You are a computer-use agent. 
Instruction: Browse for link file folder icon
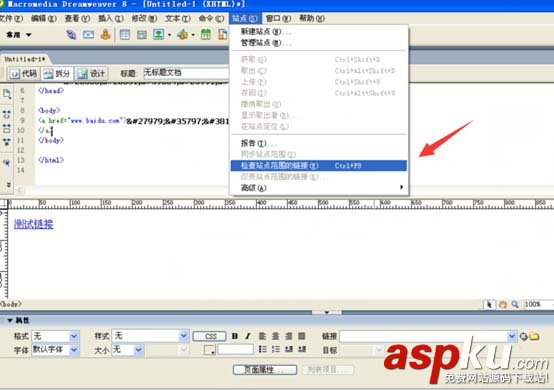coord(535,337)
